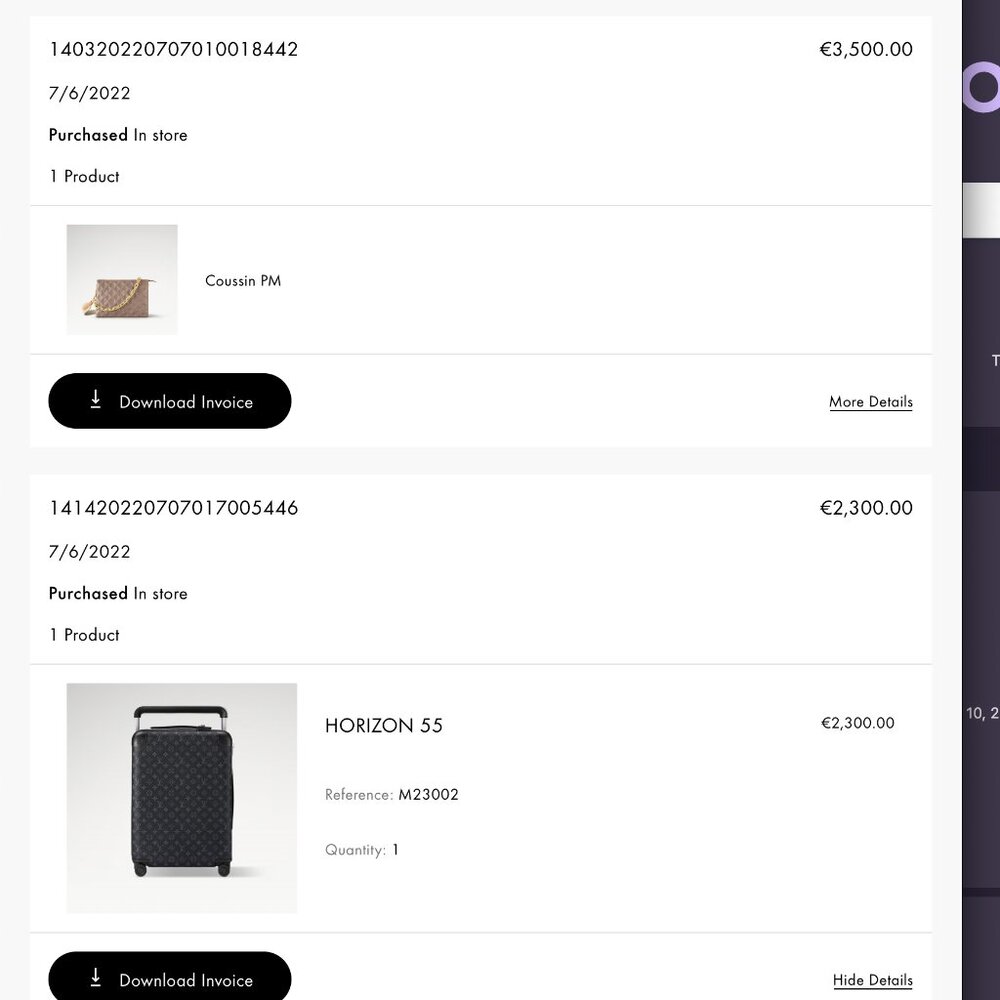The height and width of the screenshot is (1000, 1000).
Task: Click Purchased In store on the second order
Action: tap(118, 593)
